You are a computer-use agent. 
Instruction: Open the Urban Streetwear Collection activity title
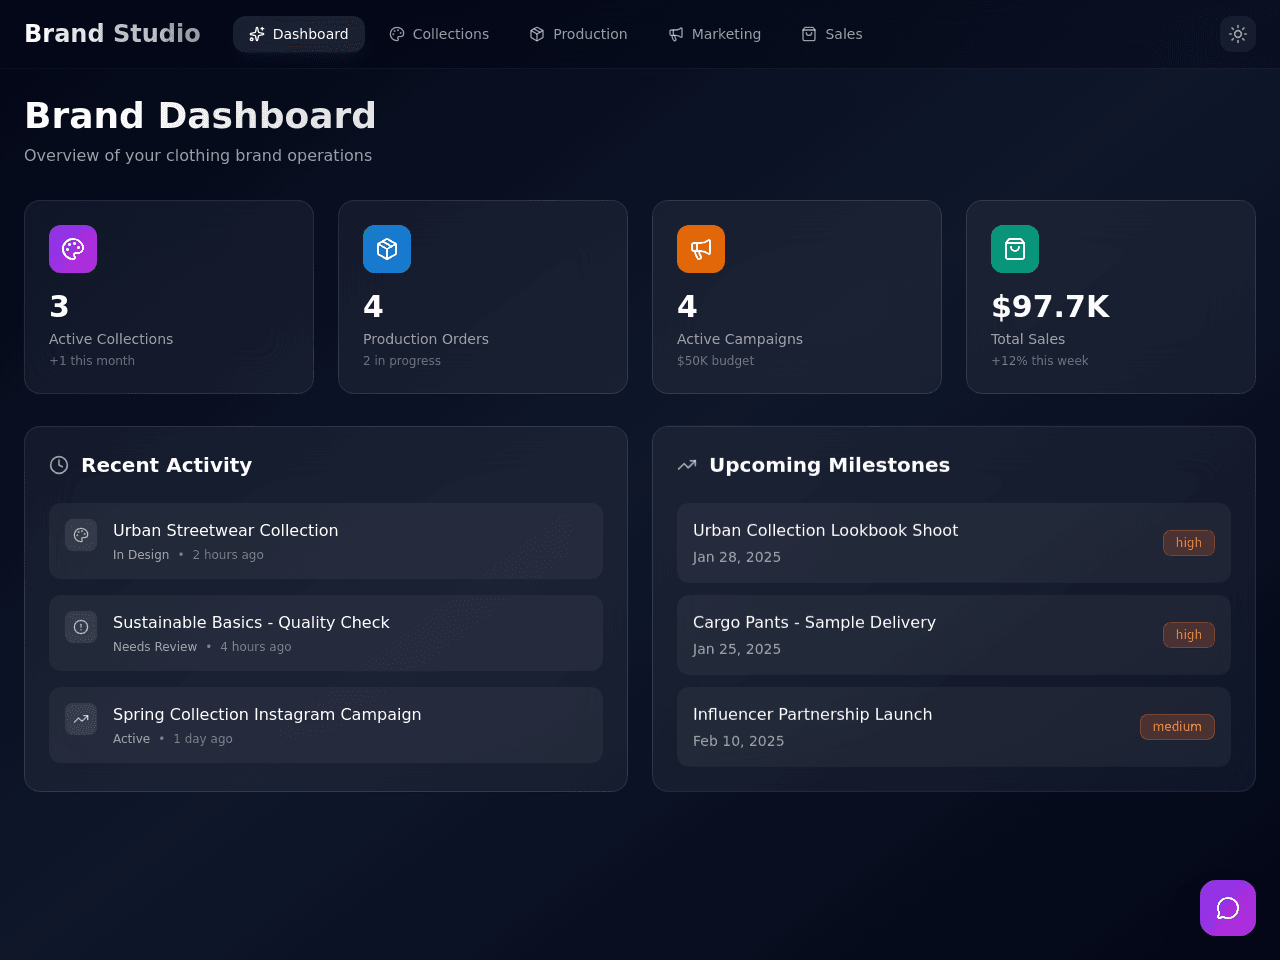[x=225, y=531]
